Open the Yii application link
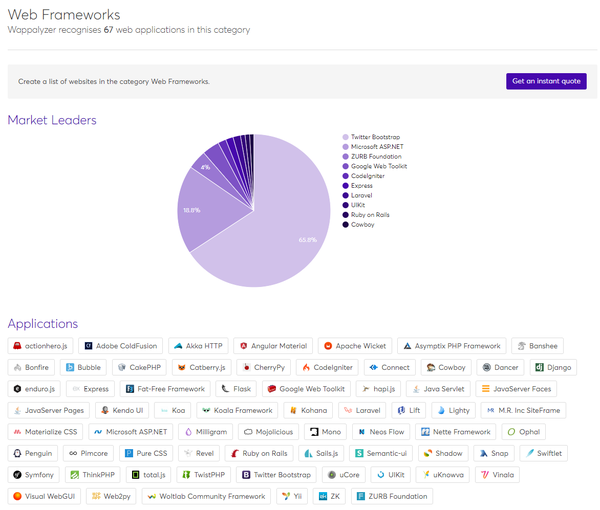Screen dimensions: 600x510 [292, 496]
